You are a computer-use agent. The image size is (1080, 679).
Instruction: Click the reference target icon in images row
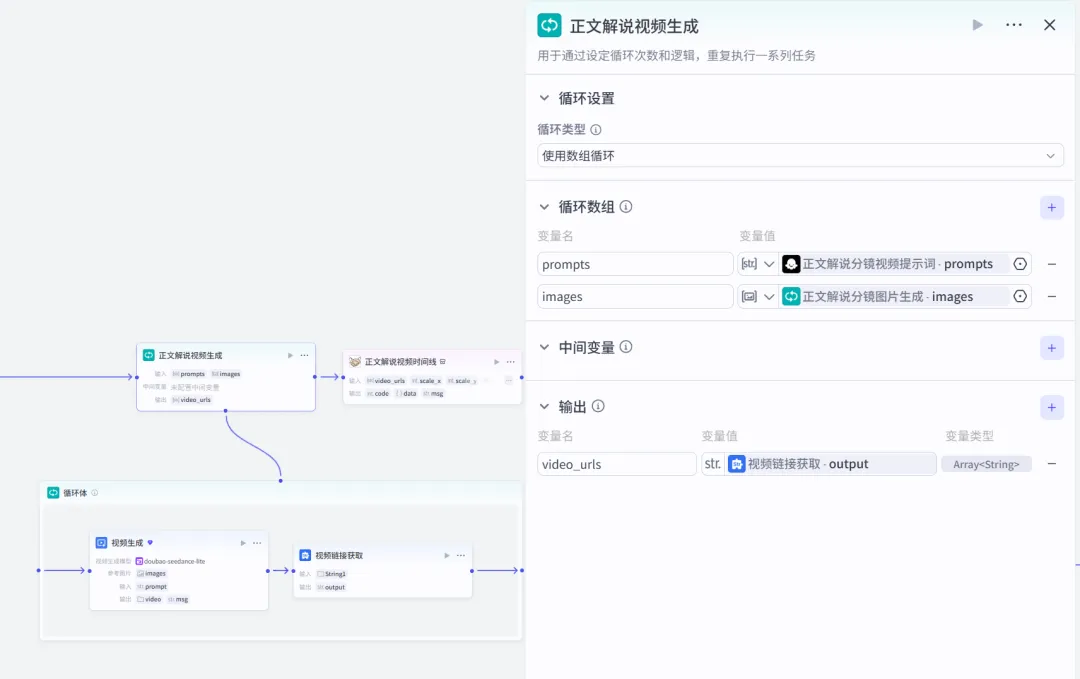[1020, 296]
